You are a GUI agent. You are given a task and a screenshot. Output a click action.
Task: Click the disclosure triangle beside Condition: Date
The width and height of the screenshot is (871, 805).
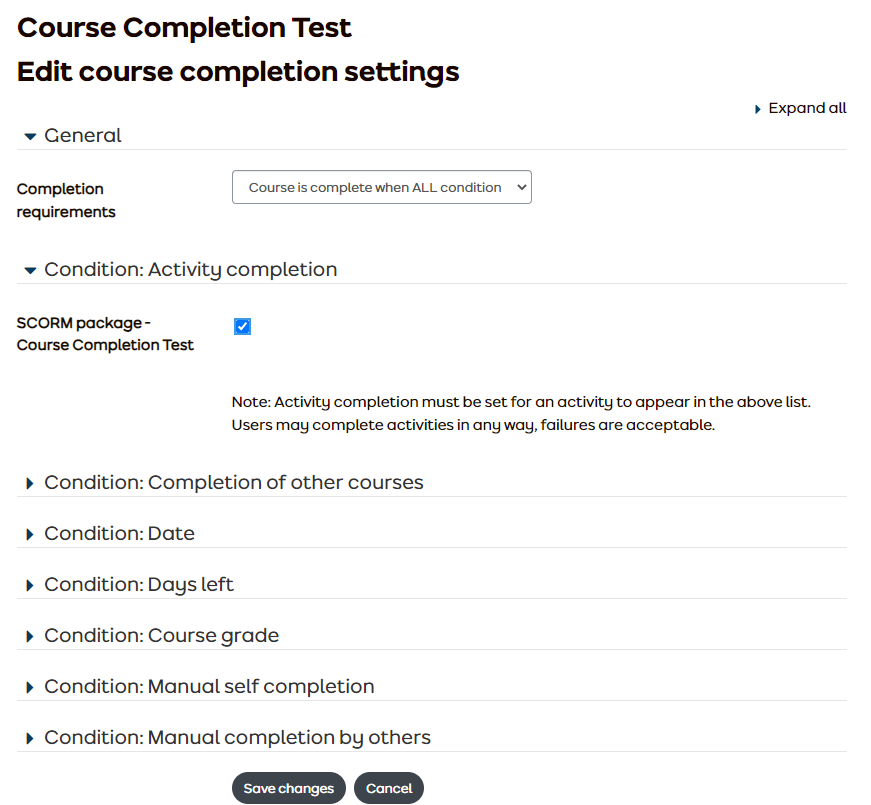click(x=29, y=533)
